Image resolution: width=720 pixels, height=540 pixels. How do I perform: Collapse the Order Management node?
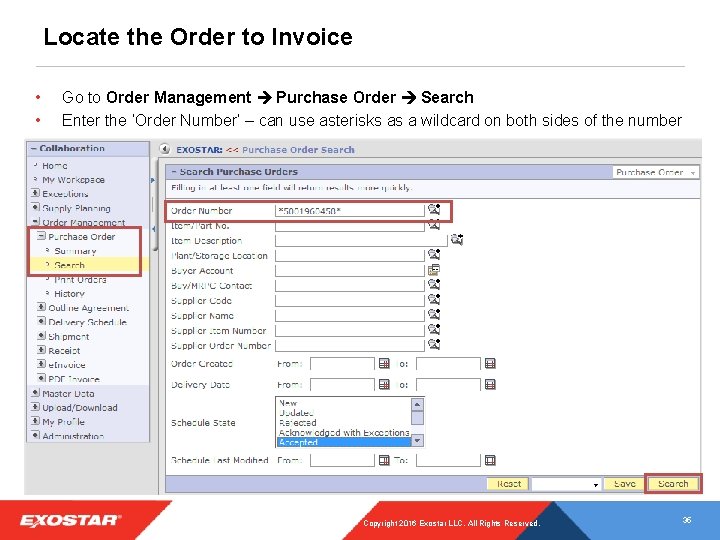35,221
